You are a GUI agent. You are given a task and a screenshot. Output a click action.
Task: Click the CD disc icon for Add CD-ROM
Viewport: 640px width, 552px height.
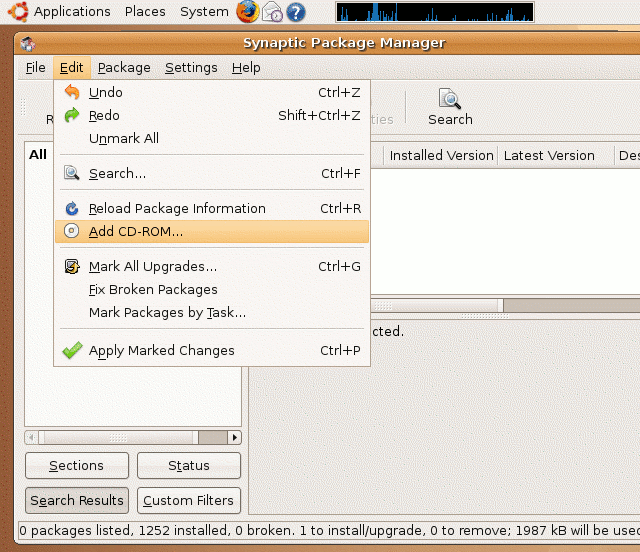[x=71, y=231]
